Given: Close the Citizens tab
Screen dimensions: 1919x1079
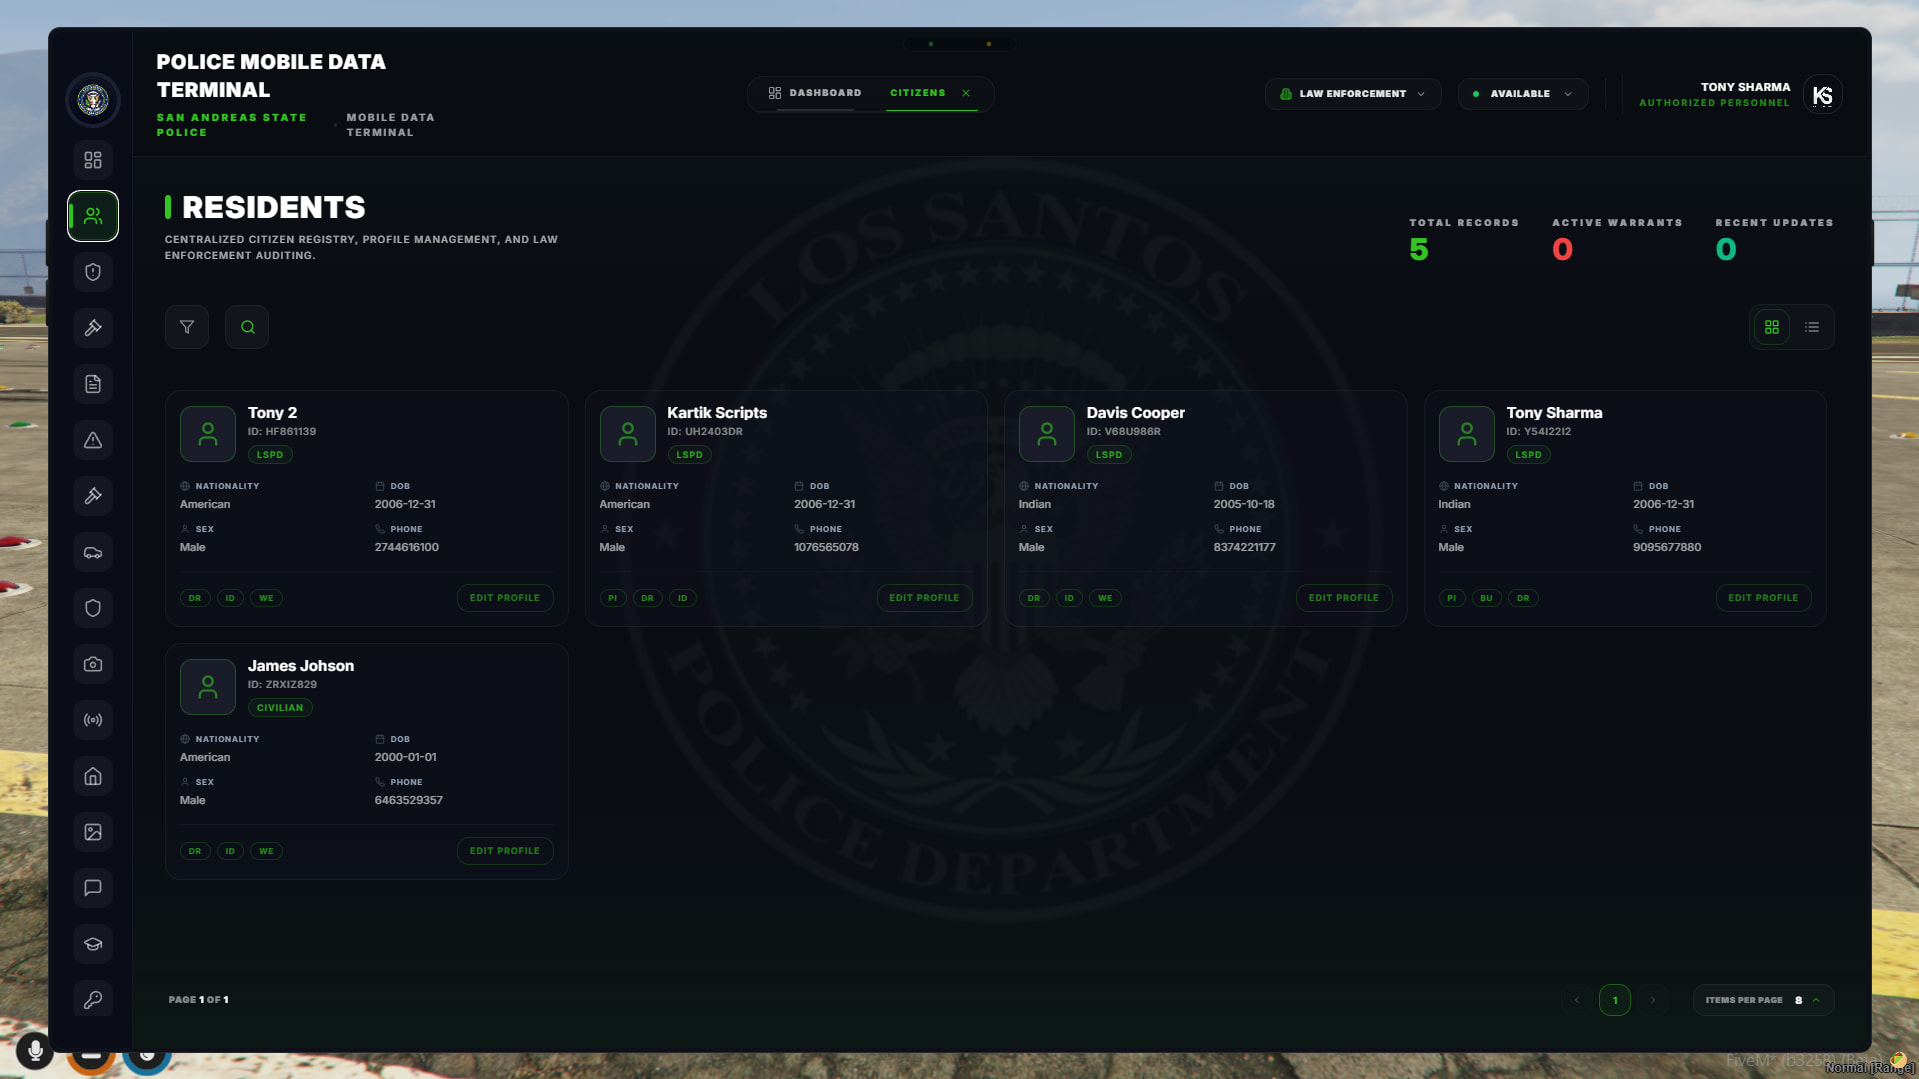Looking at the screenshot, I should coord(966,93).
